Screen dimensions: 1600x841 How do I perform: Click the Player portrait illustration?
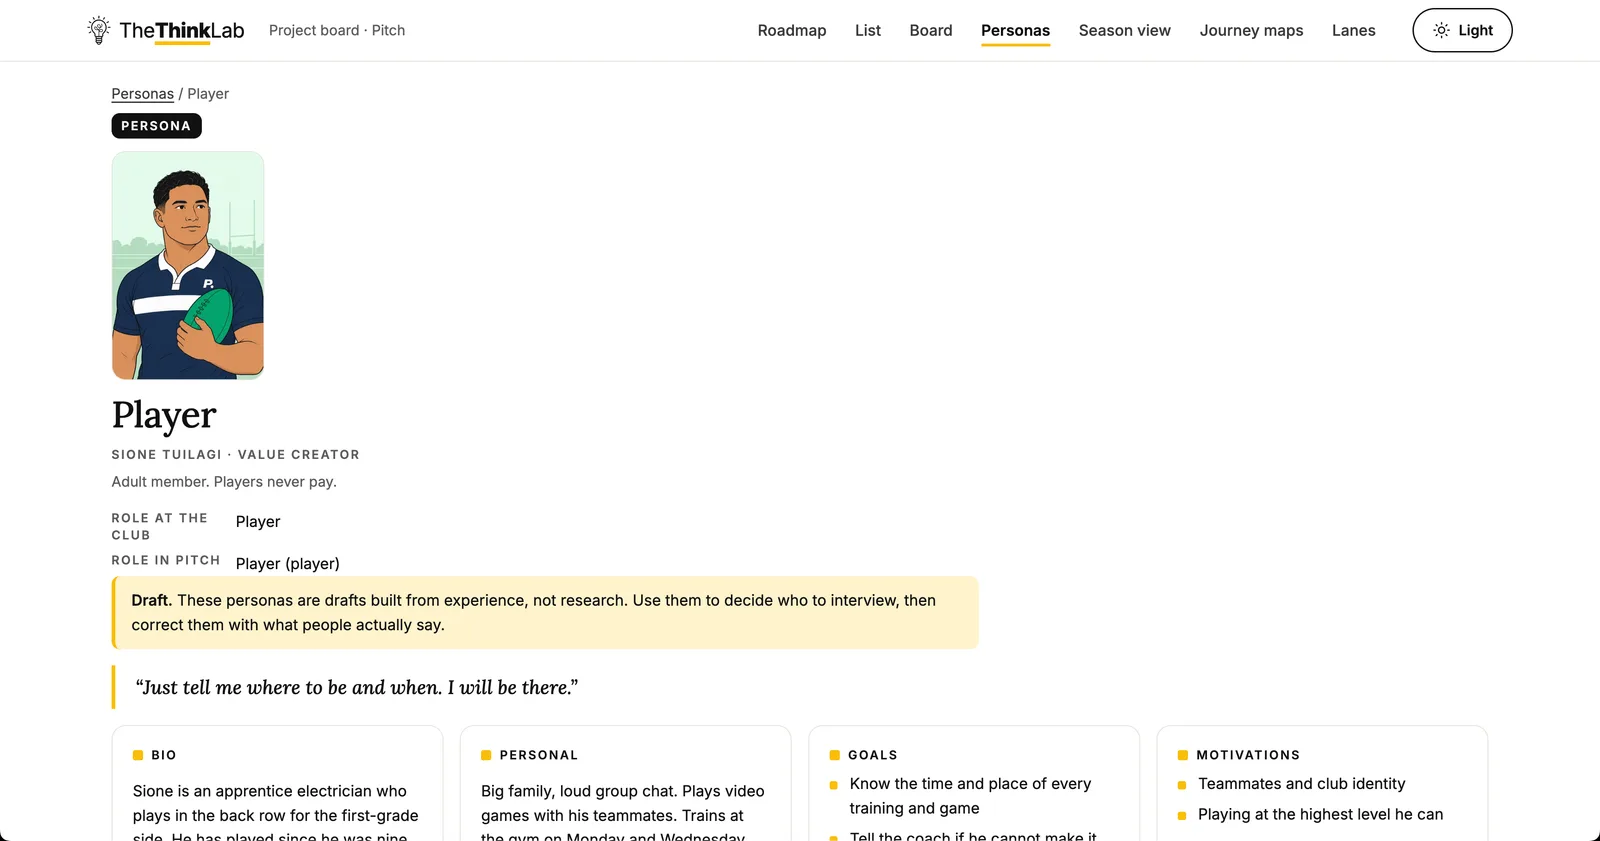188,265
